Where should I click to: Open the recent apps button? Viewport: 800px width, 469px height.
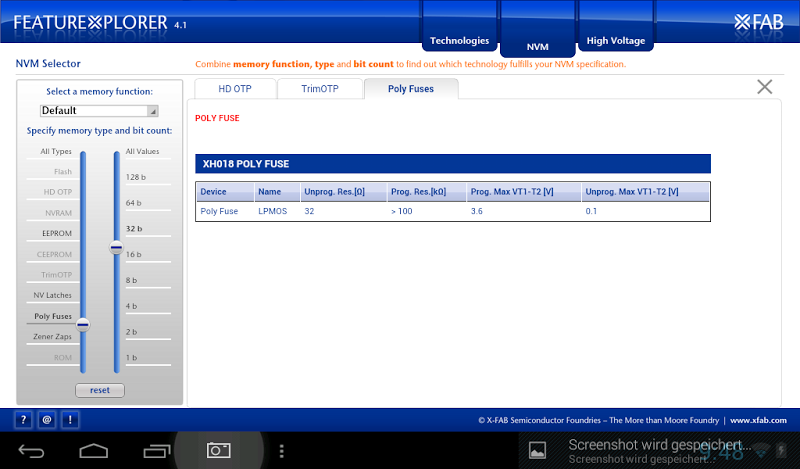(157, 451)
